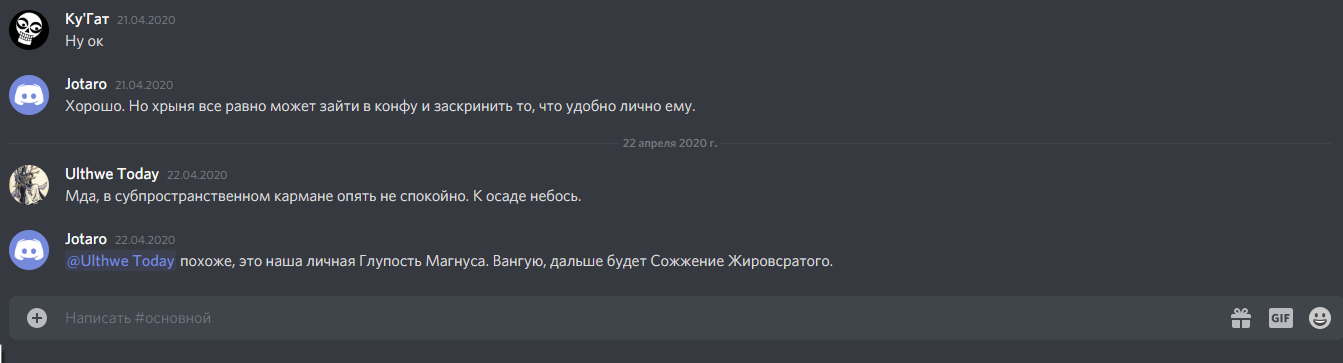This screenshot has height=363, width=1343.
Task: Click the 22 апреля 2020 г. date divider
Action: click(x=670, y=143)
